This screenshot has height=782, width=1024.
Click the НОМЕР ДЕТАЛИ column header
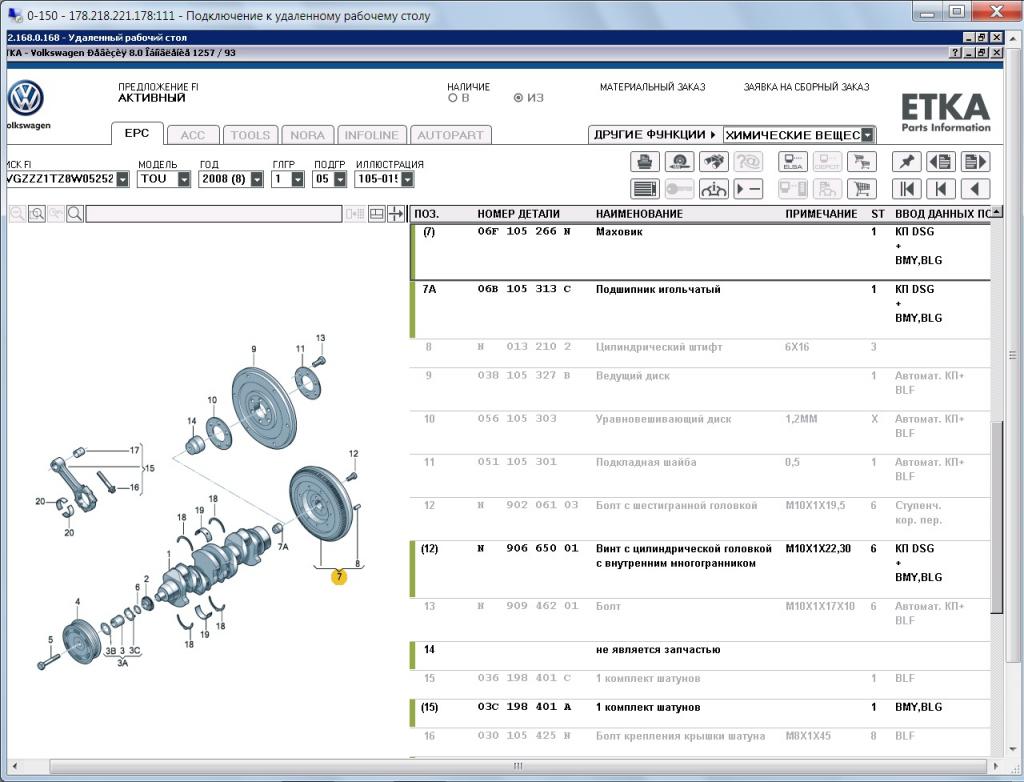(519, 214)
